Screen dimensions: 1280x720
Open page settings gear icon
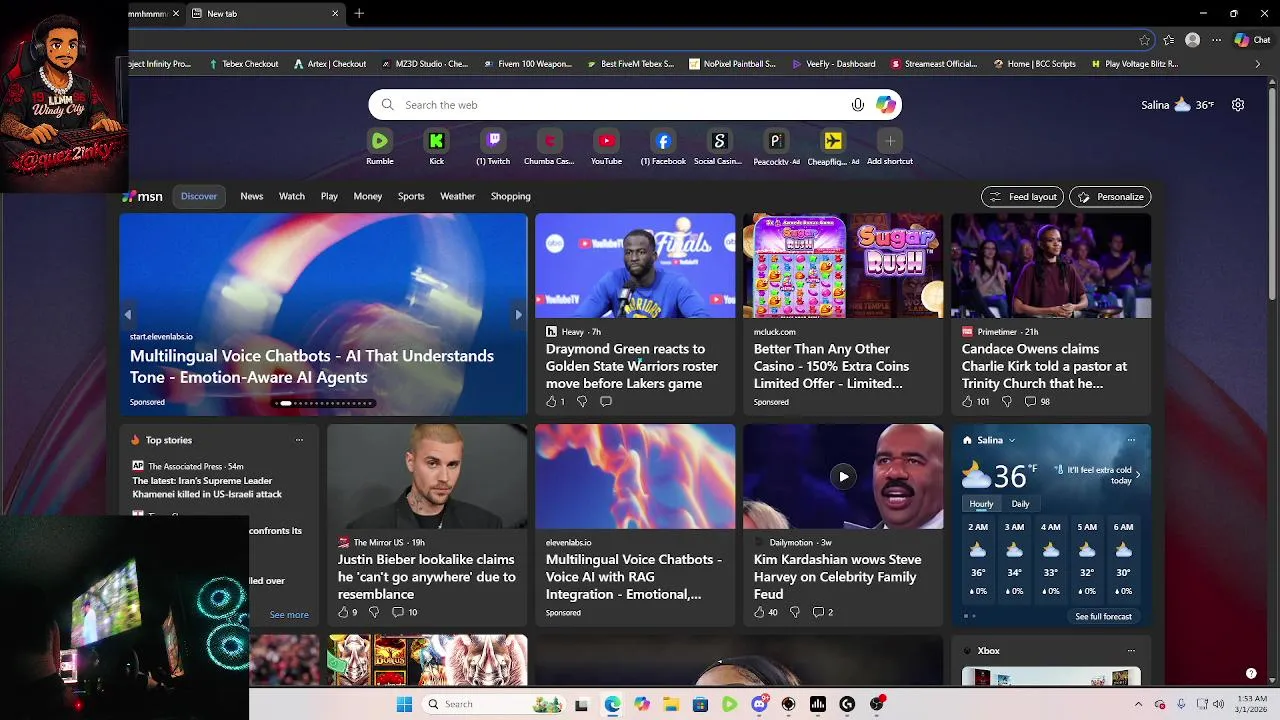pyautogui.click(x=1238, y=105)
